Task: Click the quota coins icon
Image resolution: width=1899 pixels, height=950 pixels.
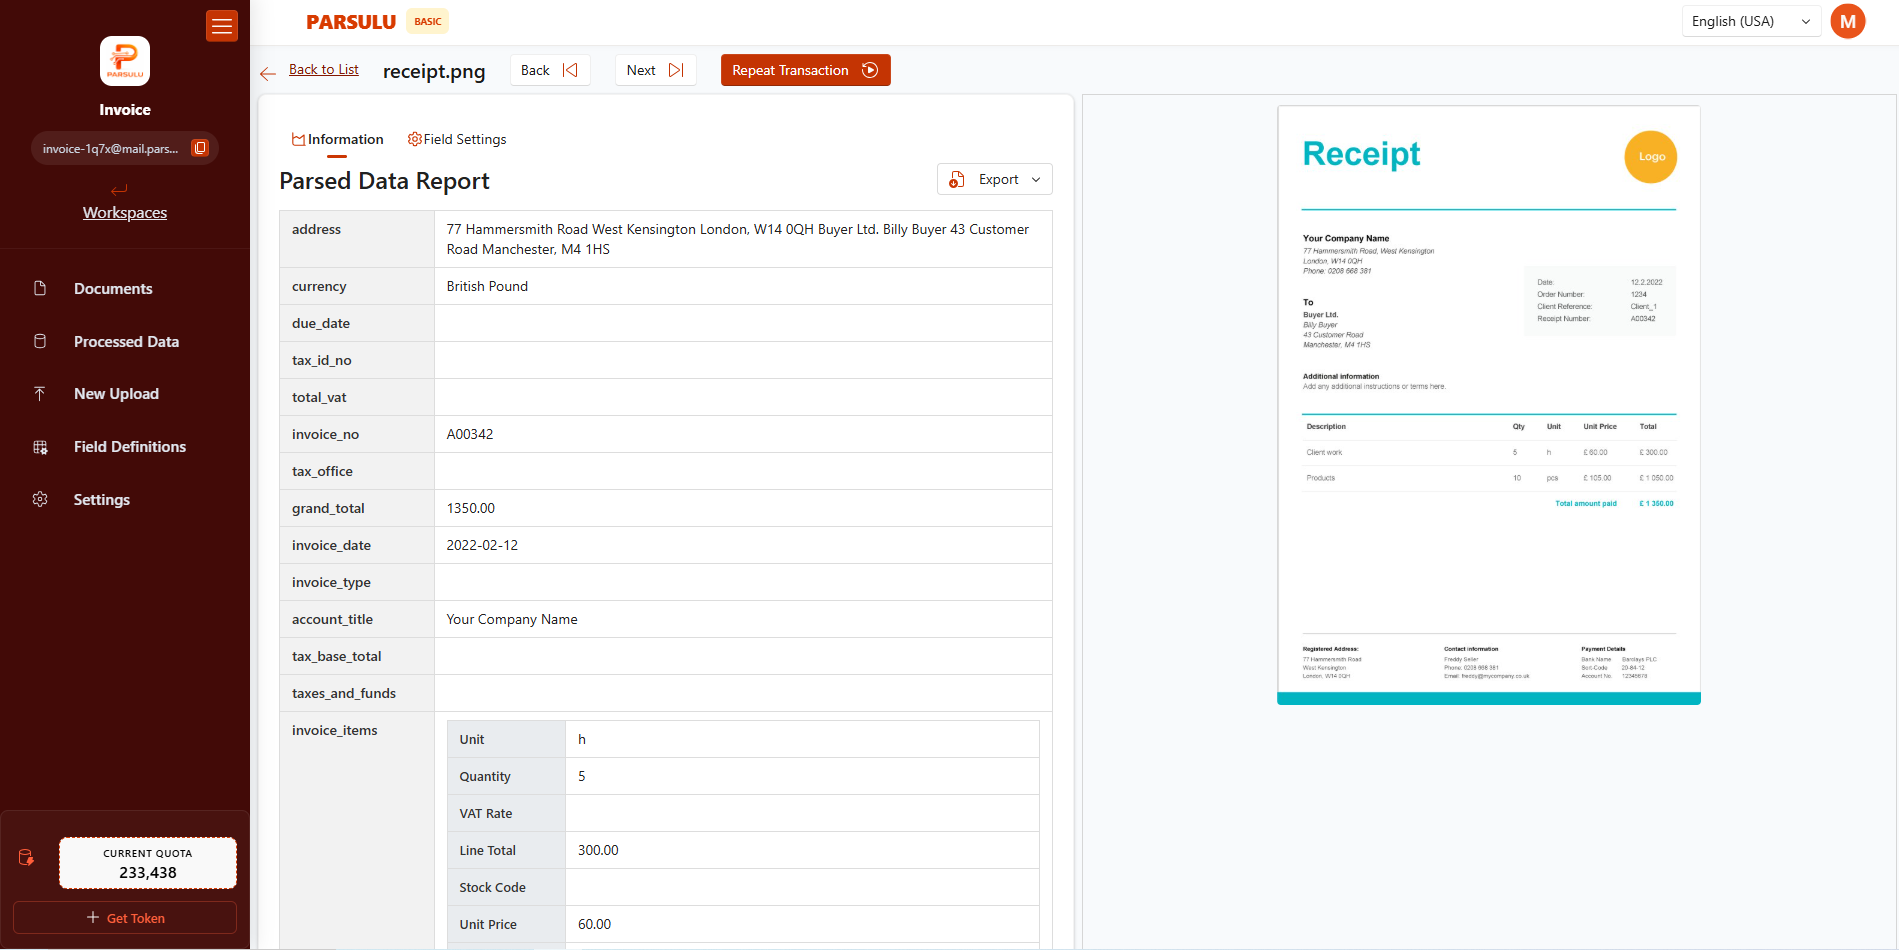Action: [26, 857]
